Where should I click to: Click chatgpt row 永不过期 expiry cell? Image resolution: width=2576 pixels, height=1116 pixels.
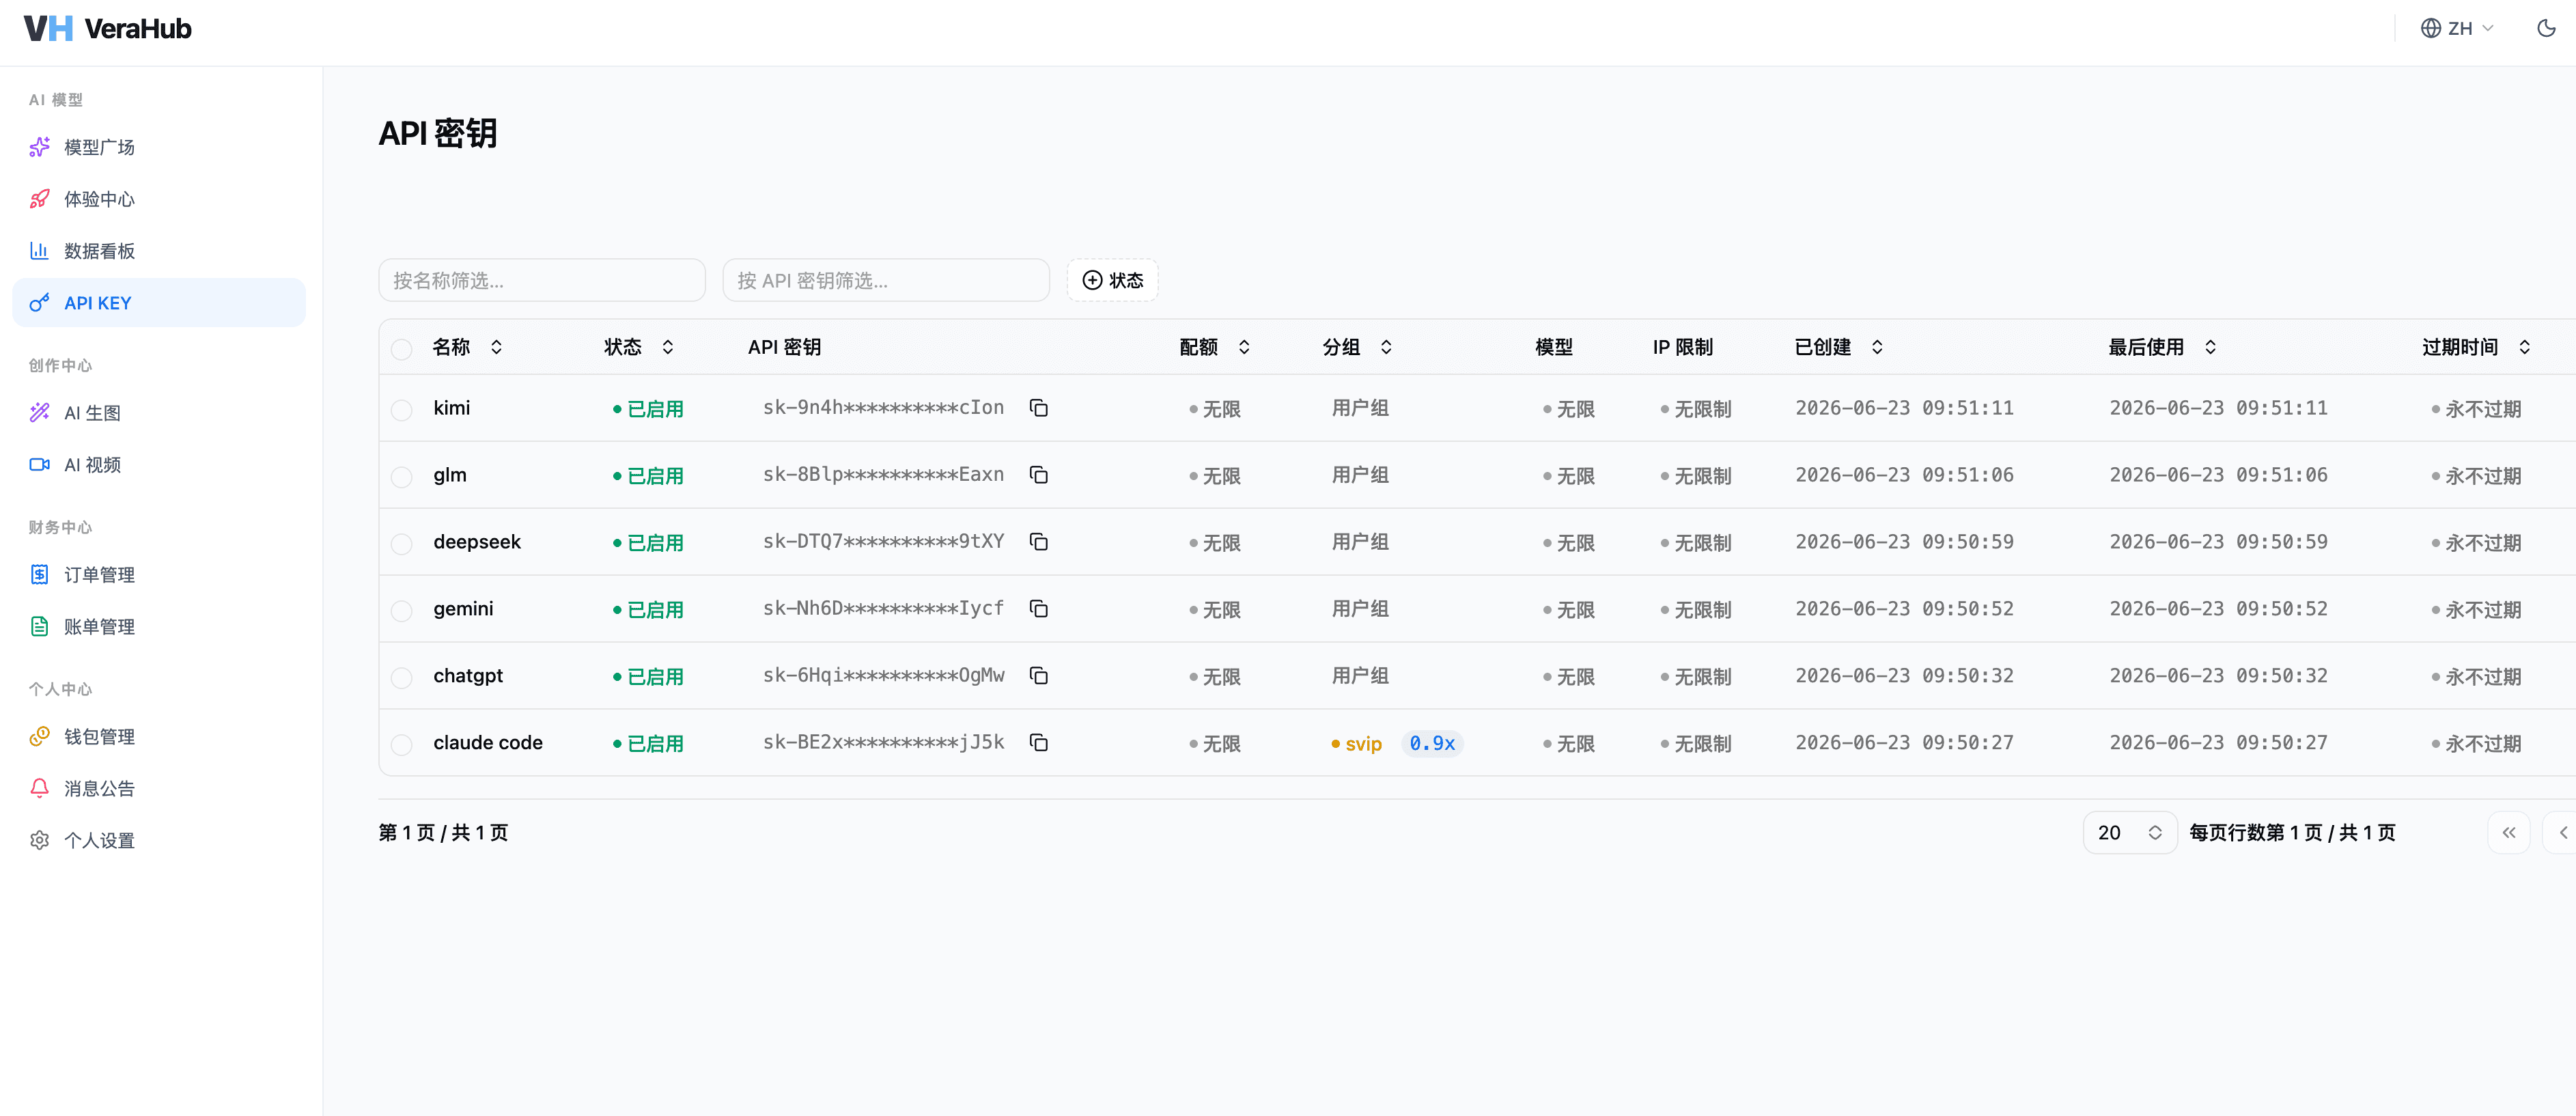2477,677
